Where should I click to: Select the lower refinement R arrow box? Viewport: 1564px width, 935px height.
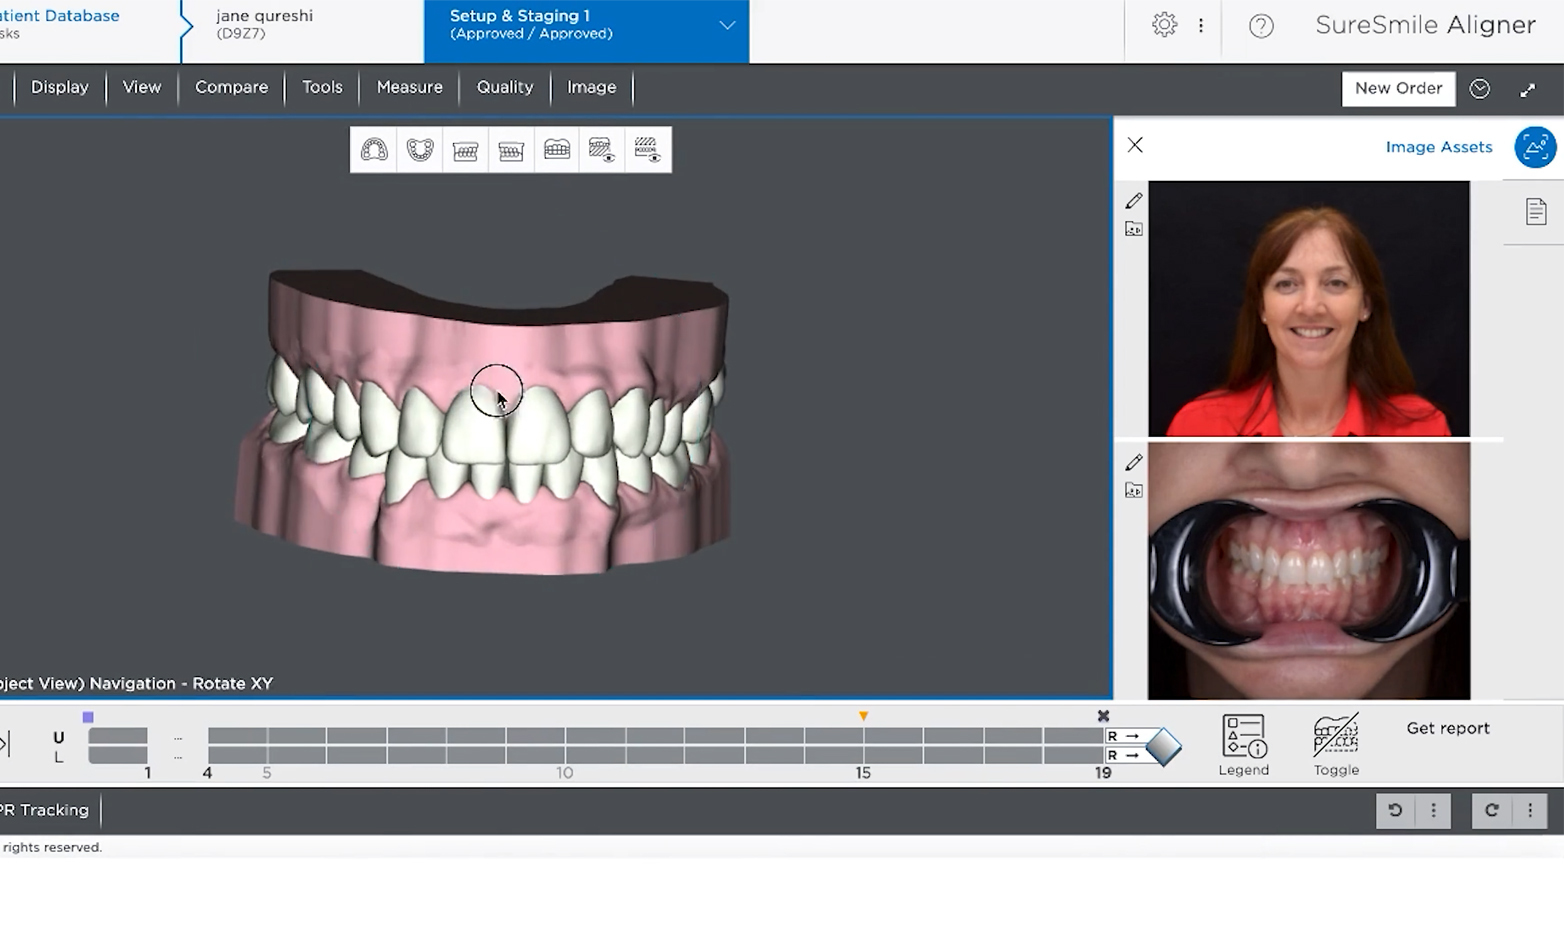point(1126,755)
